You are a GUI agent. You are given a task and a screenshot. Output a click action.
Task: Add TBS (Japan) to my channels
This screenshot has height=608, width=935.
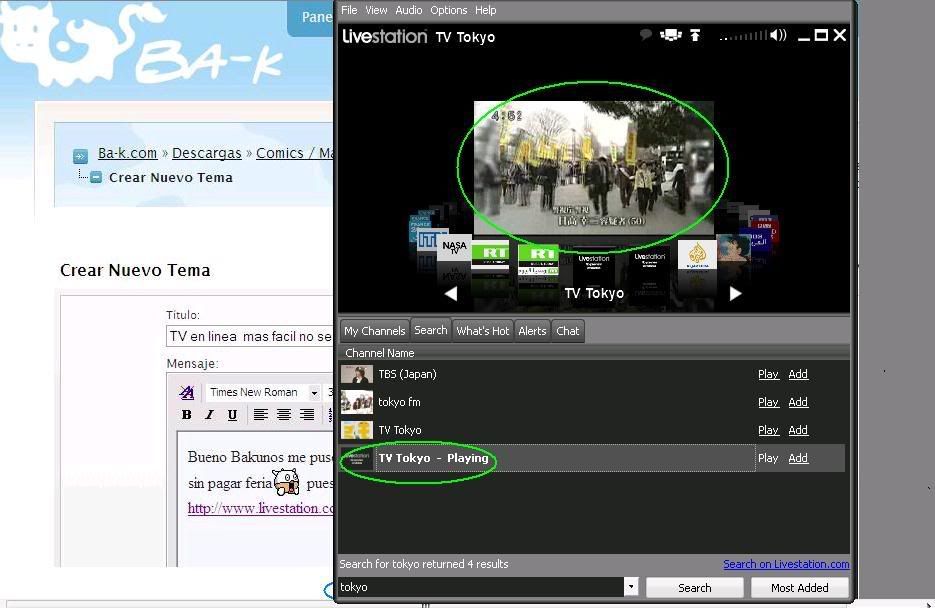(798, 374)
